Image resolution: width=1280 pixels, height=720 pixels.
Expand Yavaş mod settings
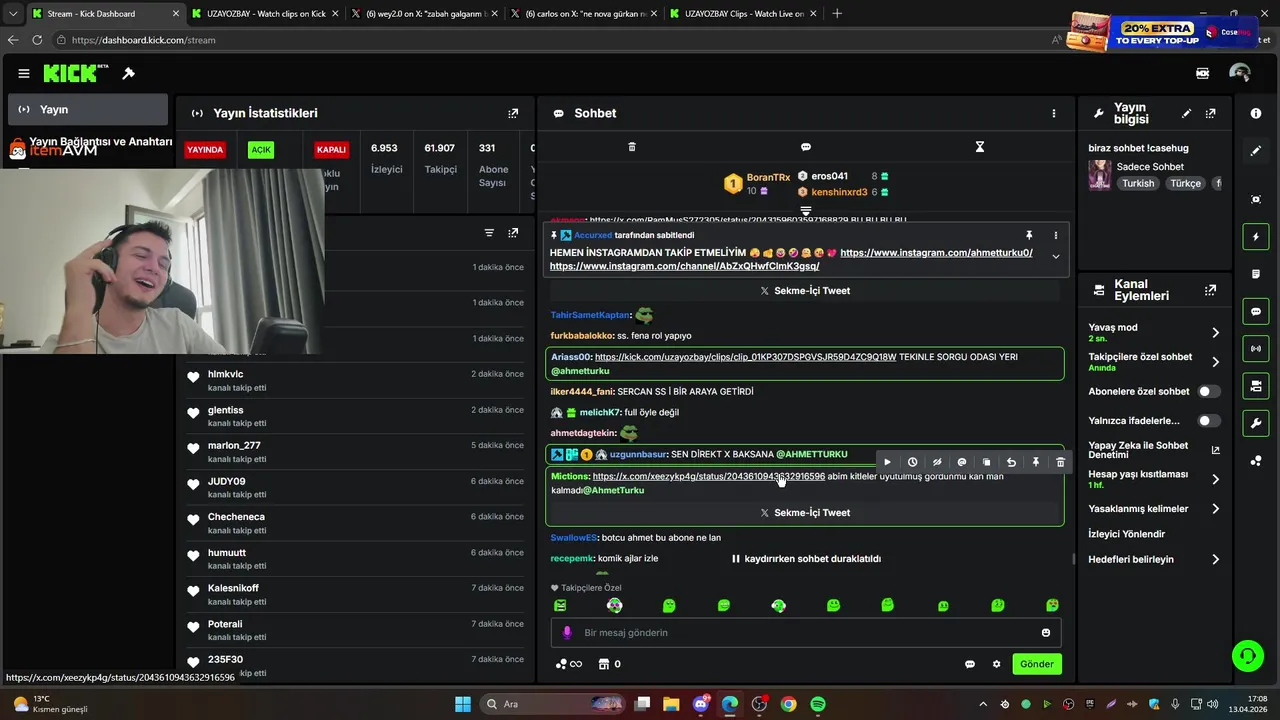coord(1215,332)
